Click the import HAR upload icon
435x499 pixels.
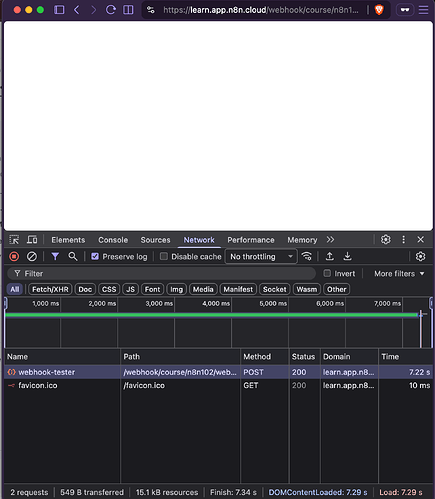(x=329, y=256)
